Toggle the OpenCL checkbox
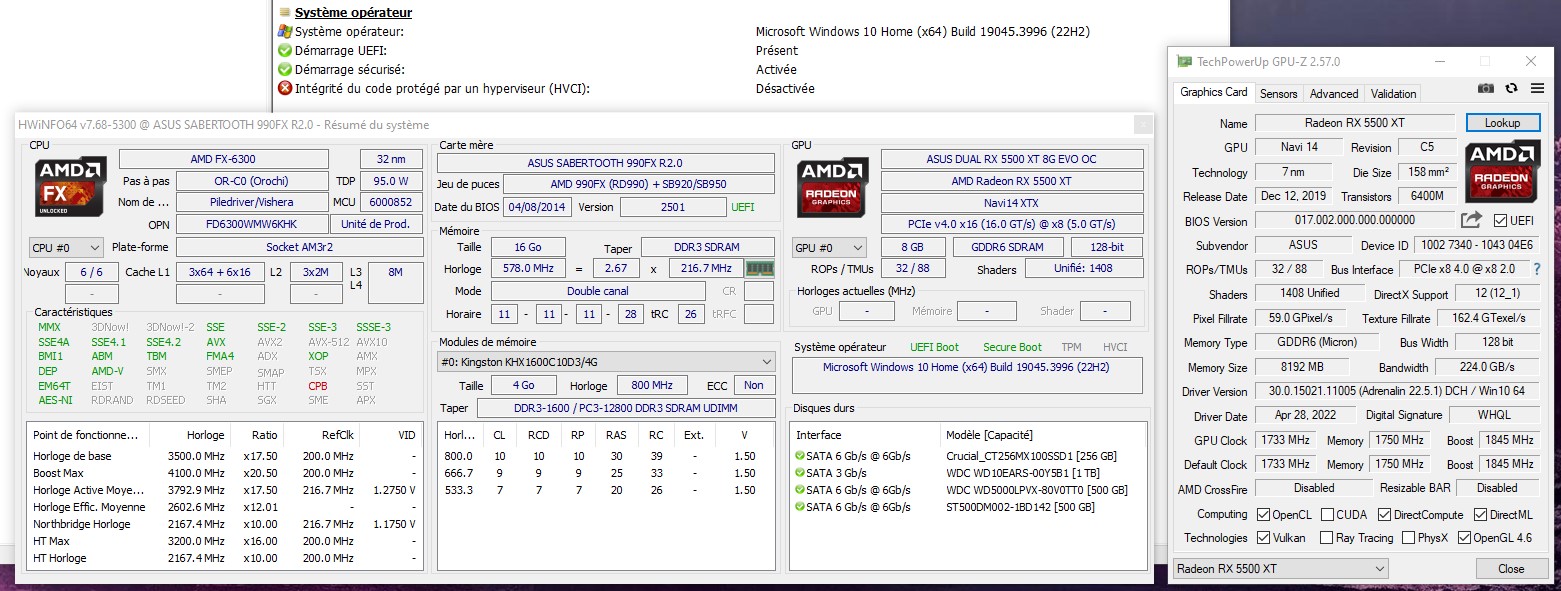The height and width of the screenshot is (591, 1561). tap(1265, 515)
